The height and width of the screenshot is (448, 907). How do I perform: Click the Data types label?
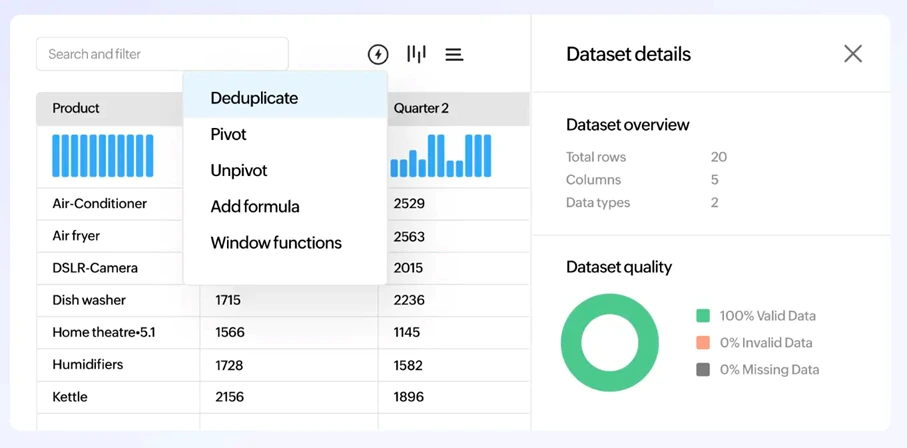click(x=598, y=203)
